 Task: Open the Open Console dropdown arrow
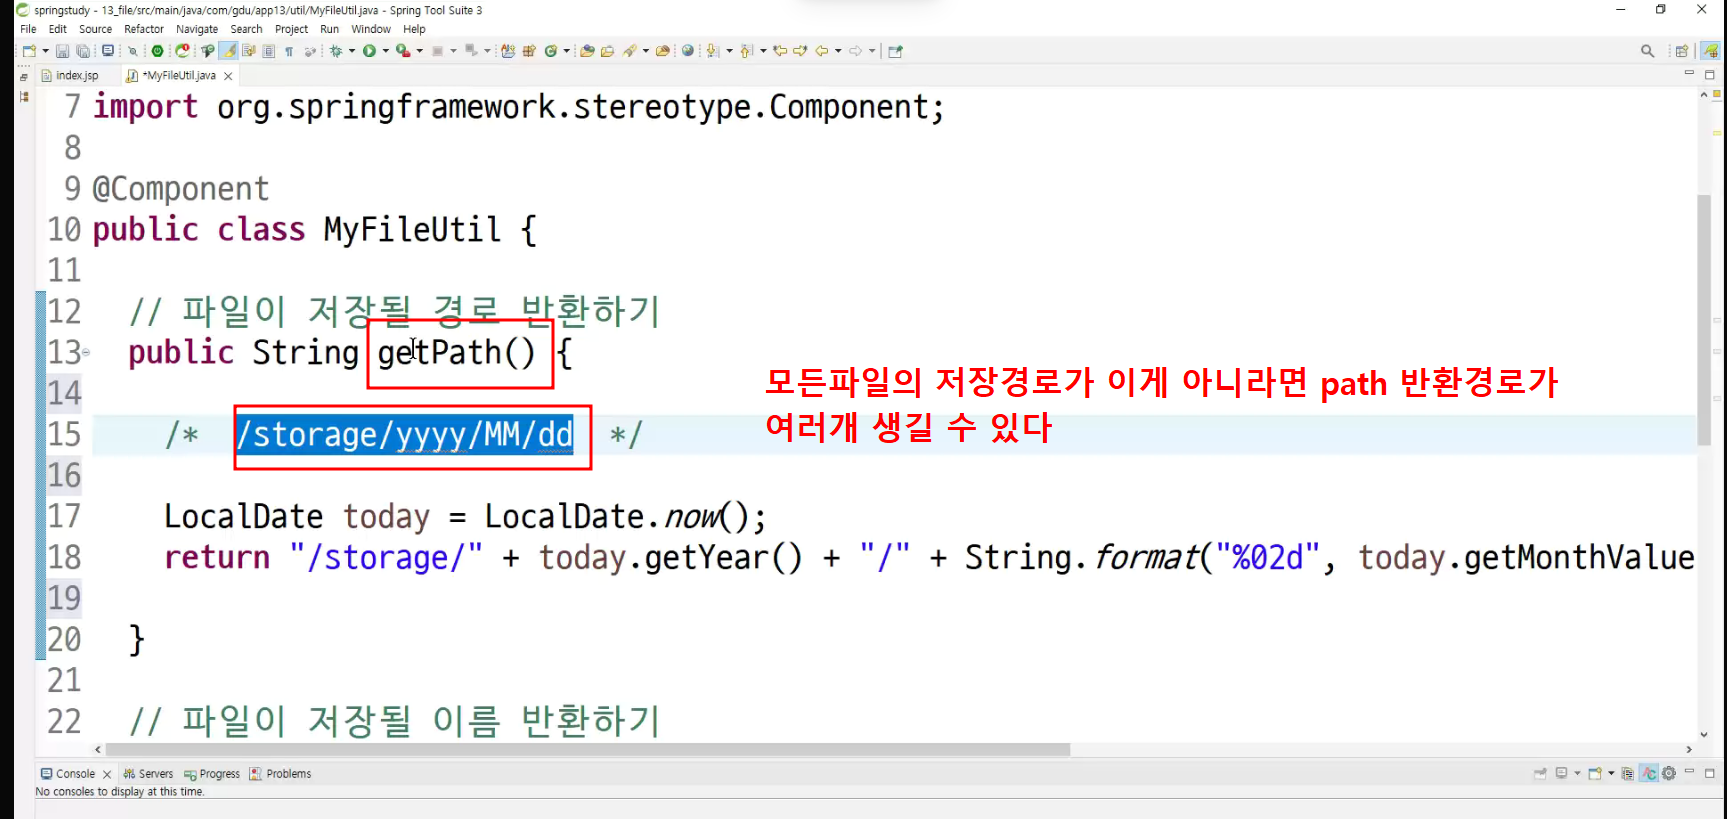click(1611, 773)
